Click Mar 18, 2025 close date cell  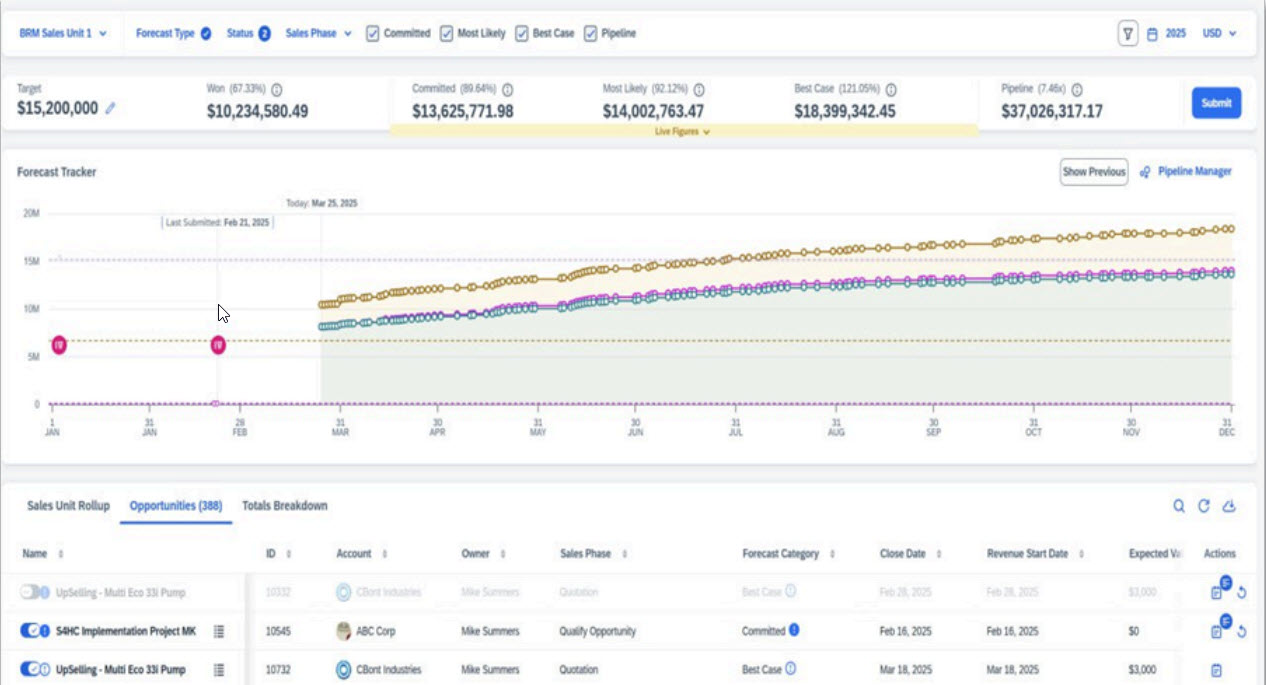[x=906, y=670]
